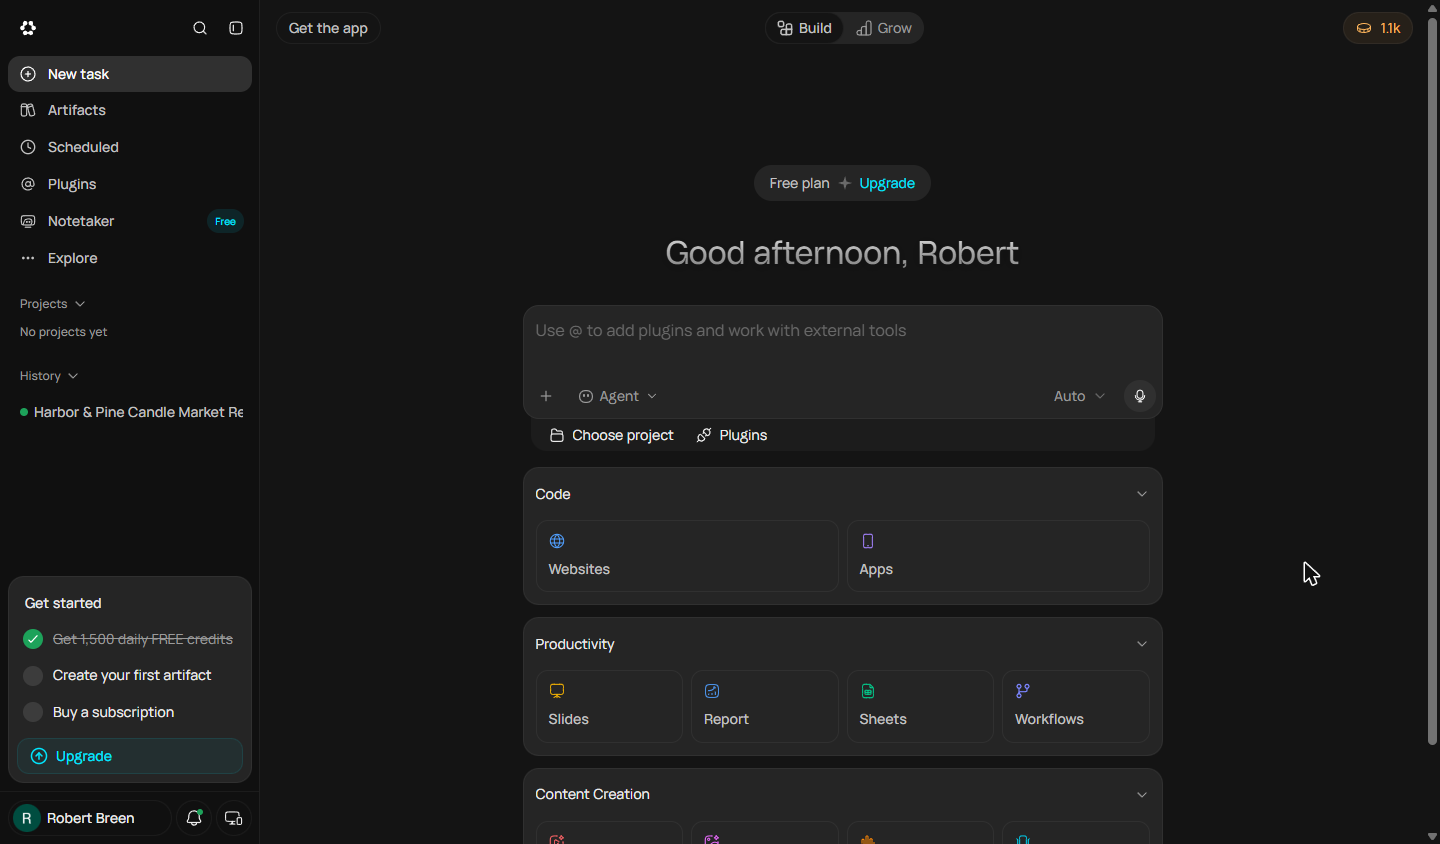1440x844 pixels.
Task: Click the Upgrade button in Get started
Action: [x=130, y=756]
